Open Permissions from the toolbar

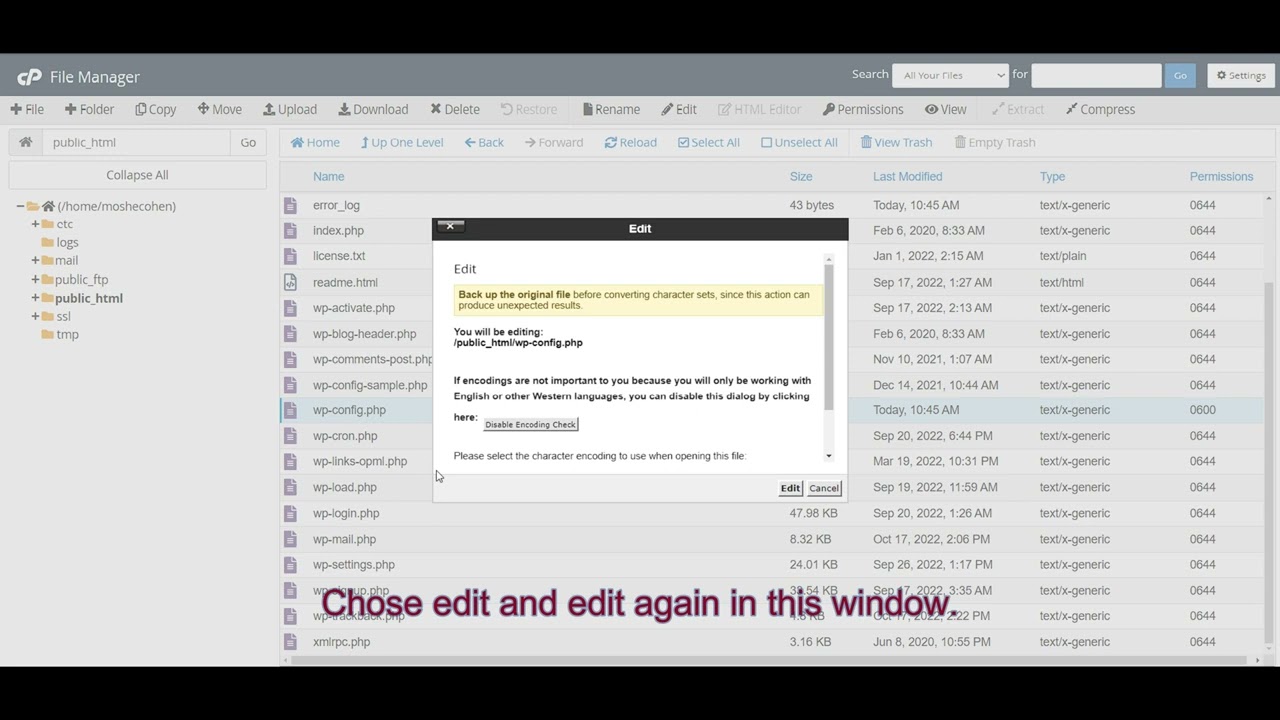[863, 109]
